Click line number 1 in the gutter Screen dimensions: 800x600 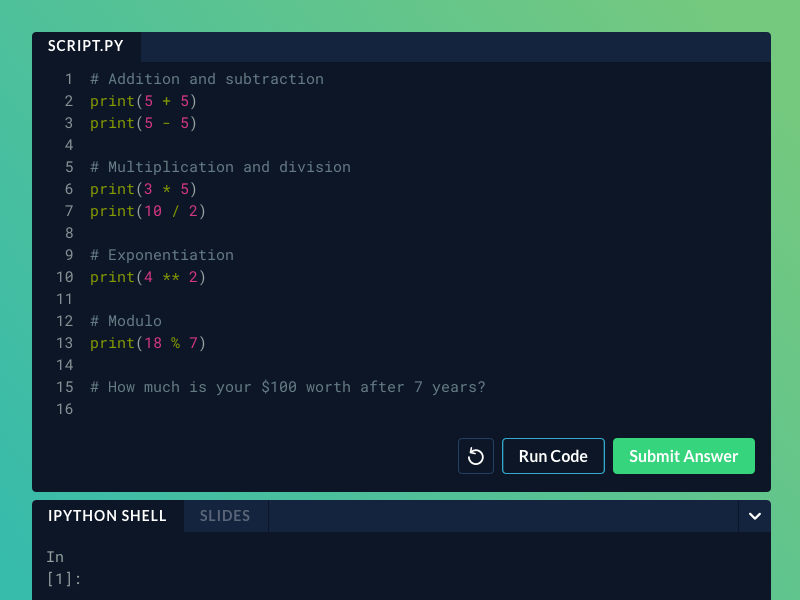click(68, 79)
